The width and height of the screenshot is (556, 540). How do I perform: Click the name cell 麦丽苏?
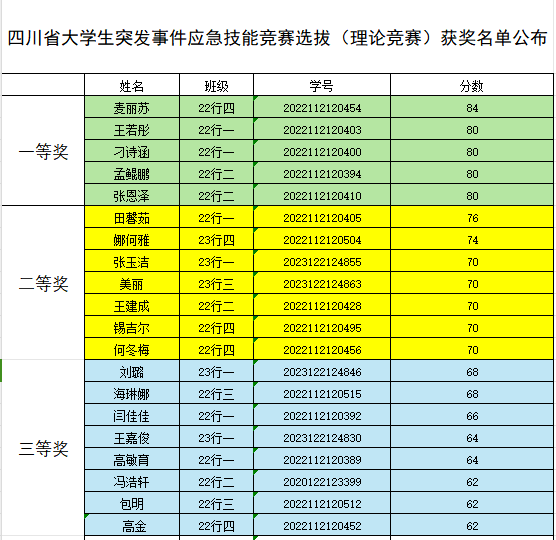pos(132,107)
